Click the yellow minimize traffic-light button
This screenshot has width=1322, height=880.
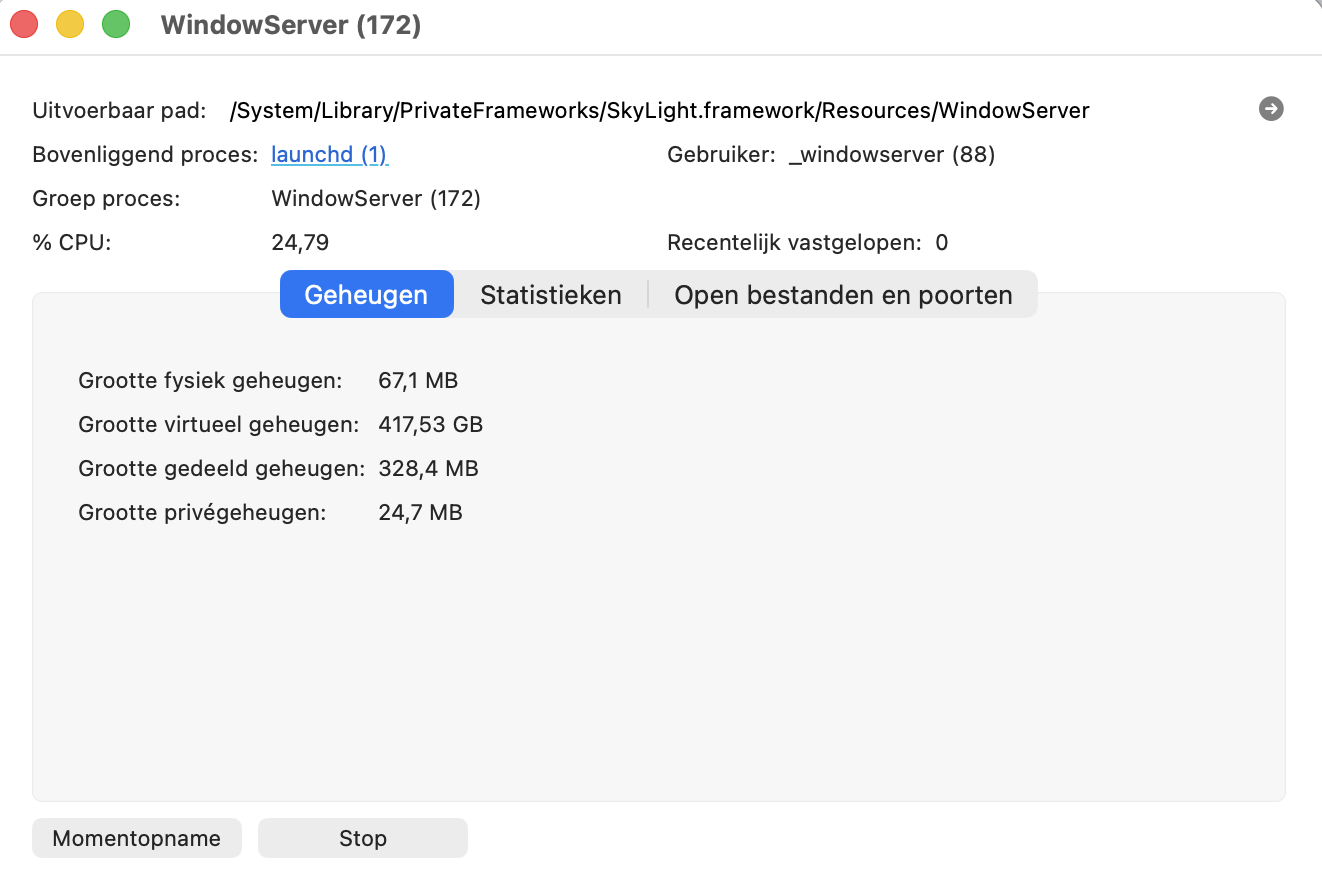coord(69,23)
